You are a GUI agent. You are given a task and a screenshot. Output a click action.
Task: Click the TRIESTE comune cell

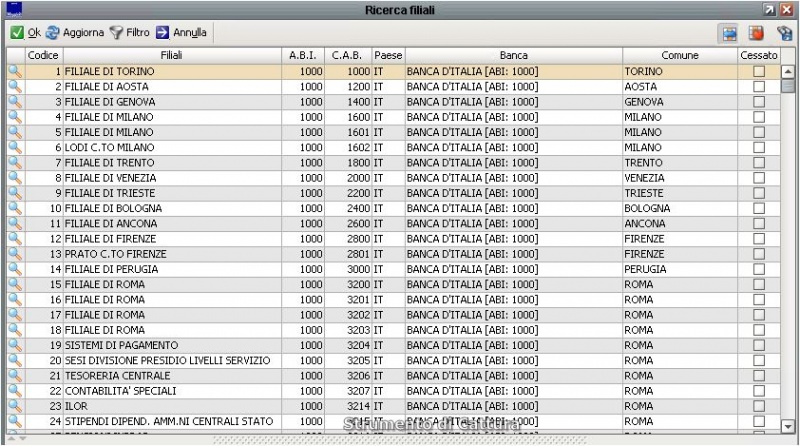(680, 193)
